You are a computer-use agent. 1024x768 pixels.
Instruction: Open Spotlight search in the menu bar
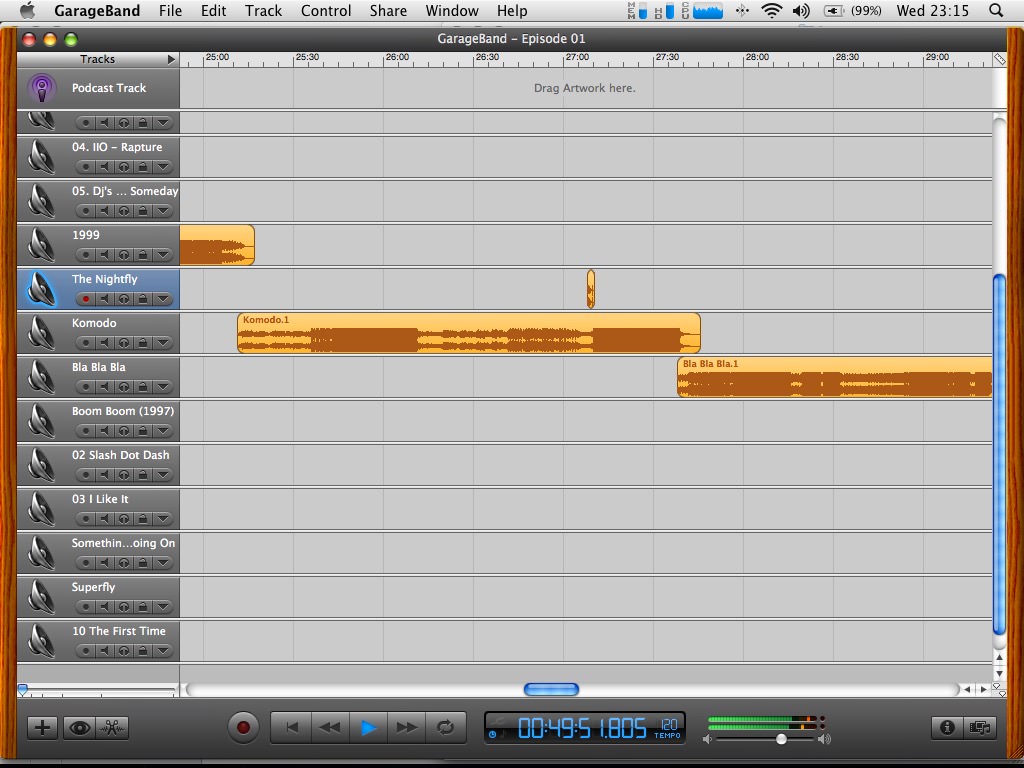click(996, 10)
